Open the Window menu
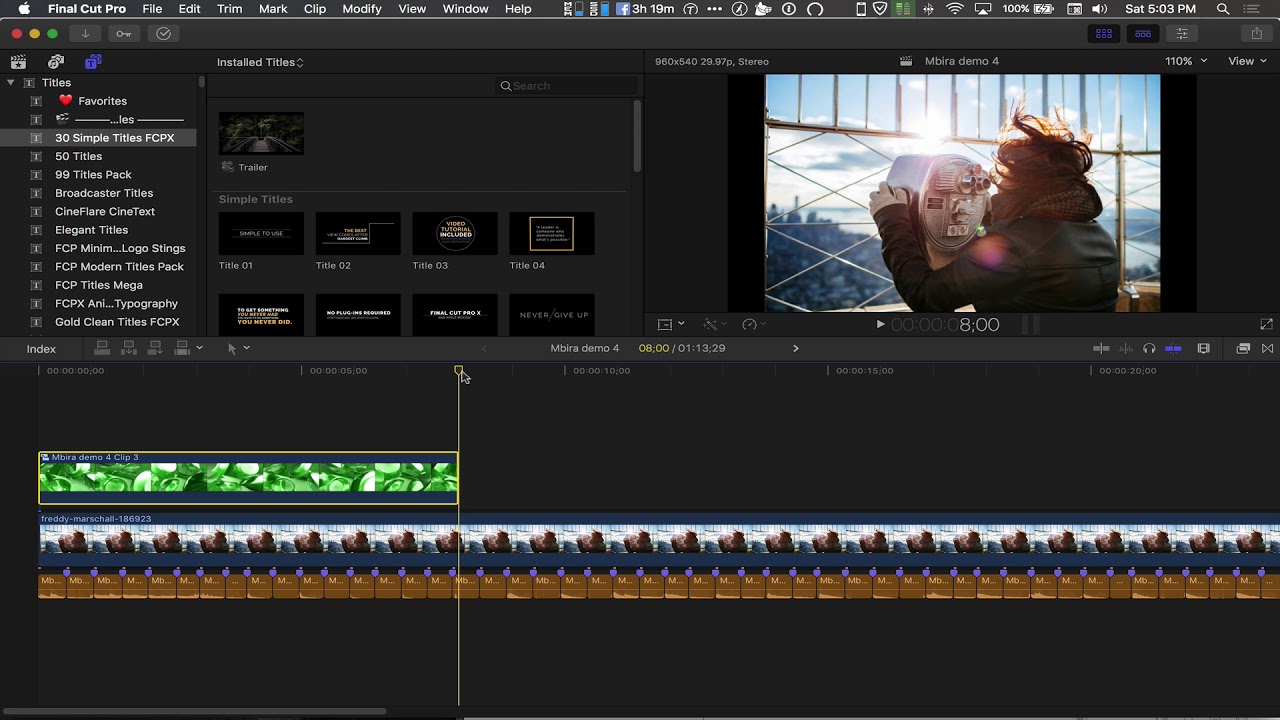The width and height of the screenshot is (1280, 720). click(x=465, y=9)
